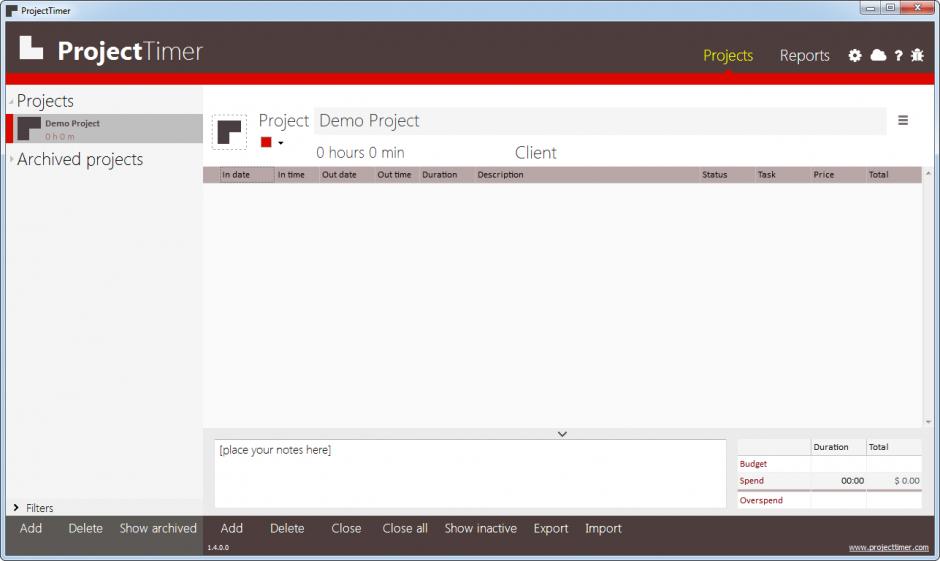Click the Spend duration value 00:00
940x561 pixels.
[852, 481]
